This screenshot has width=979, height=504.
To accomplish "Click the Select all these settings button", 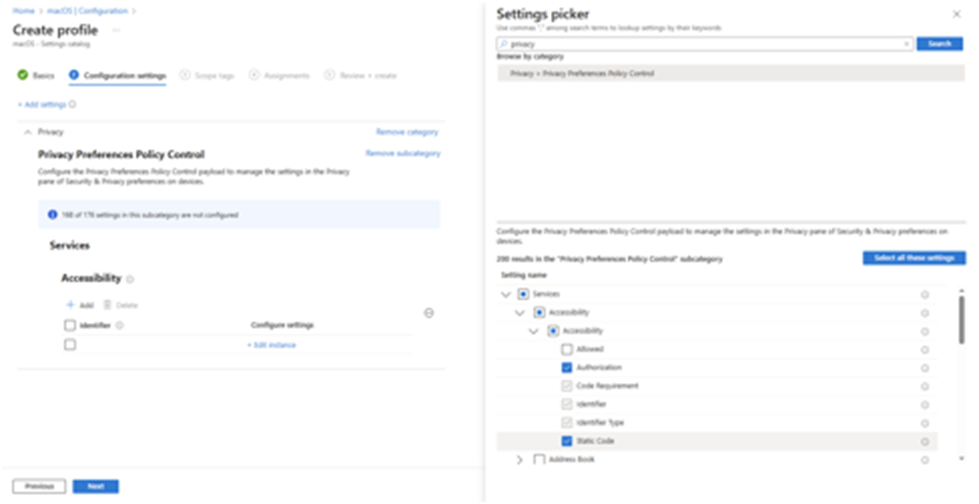I will 913,258.
